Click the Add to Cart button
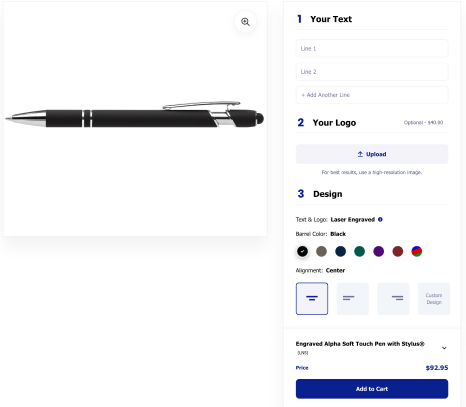The width and height of the screenshot is (466, 407). pyautogui.click(x=372, y=389)
